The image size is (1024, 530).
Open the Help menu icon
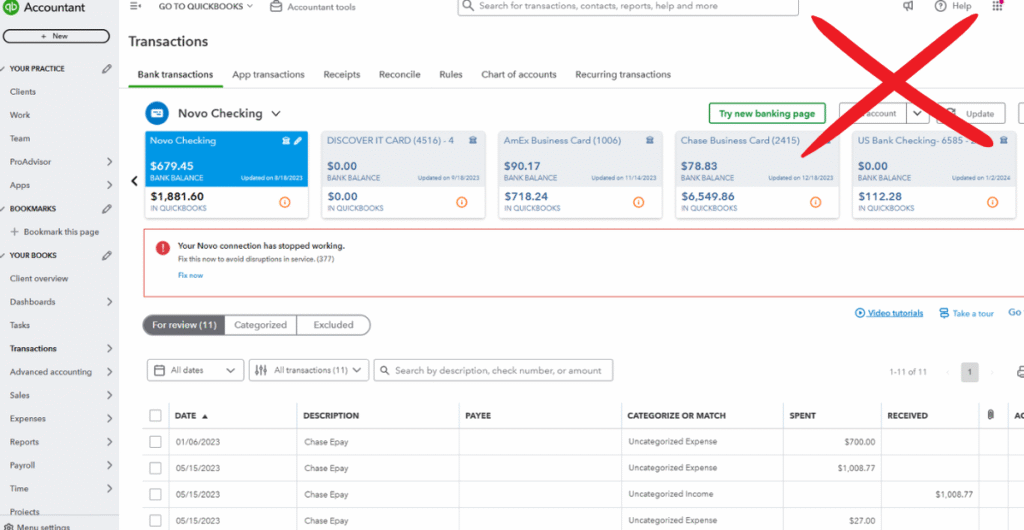(940, 6)
